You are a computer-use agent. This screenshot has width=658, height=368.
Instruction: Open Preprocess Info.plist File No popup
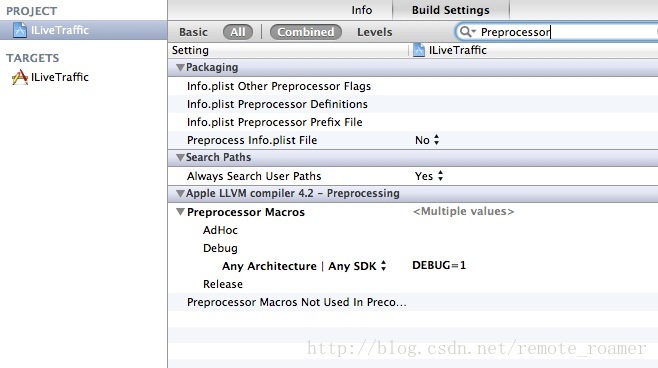(427, 140)
